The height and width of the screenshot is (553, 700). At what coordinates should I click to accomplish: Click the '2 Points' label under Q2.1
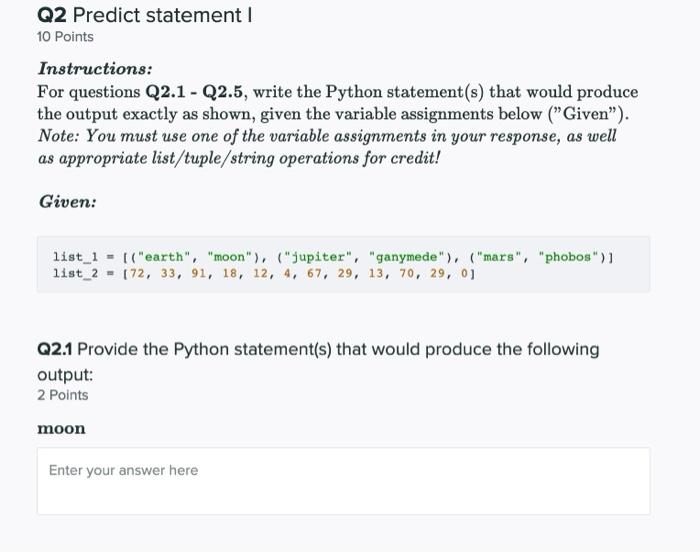62,395
